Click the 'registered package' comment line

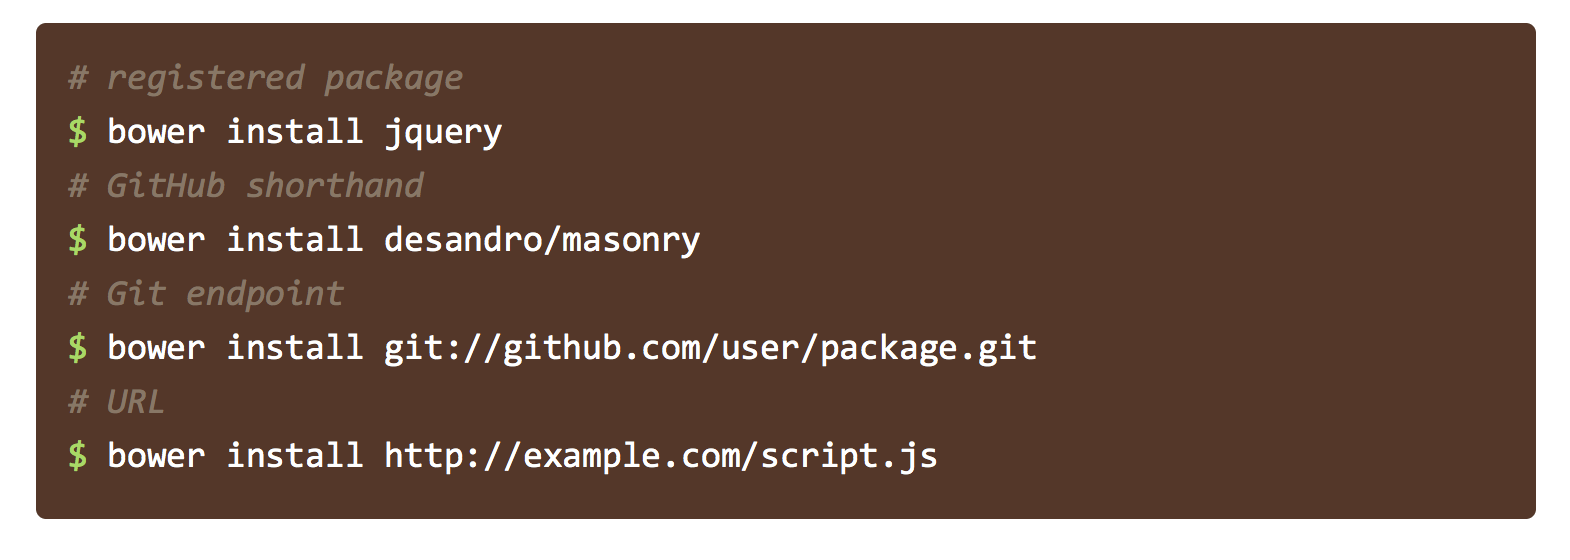(x=265, y=78)
